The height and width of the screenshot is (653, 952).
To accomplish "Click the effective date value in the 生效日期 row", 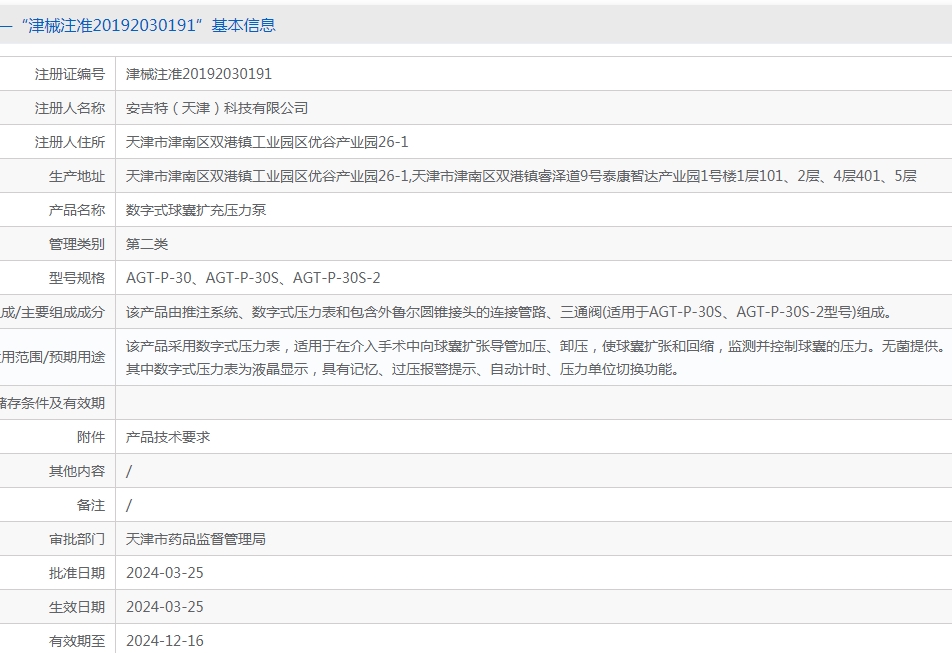I will click(x=165, y=607).
